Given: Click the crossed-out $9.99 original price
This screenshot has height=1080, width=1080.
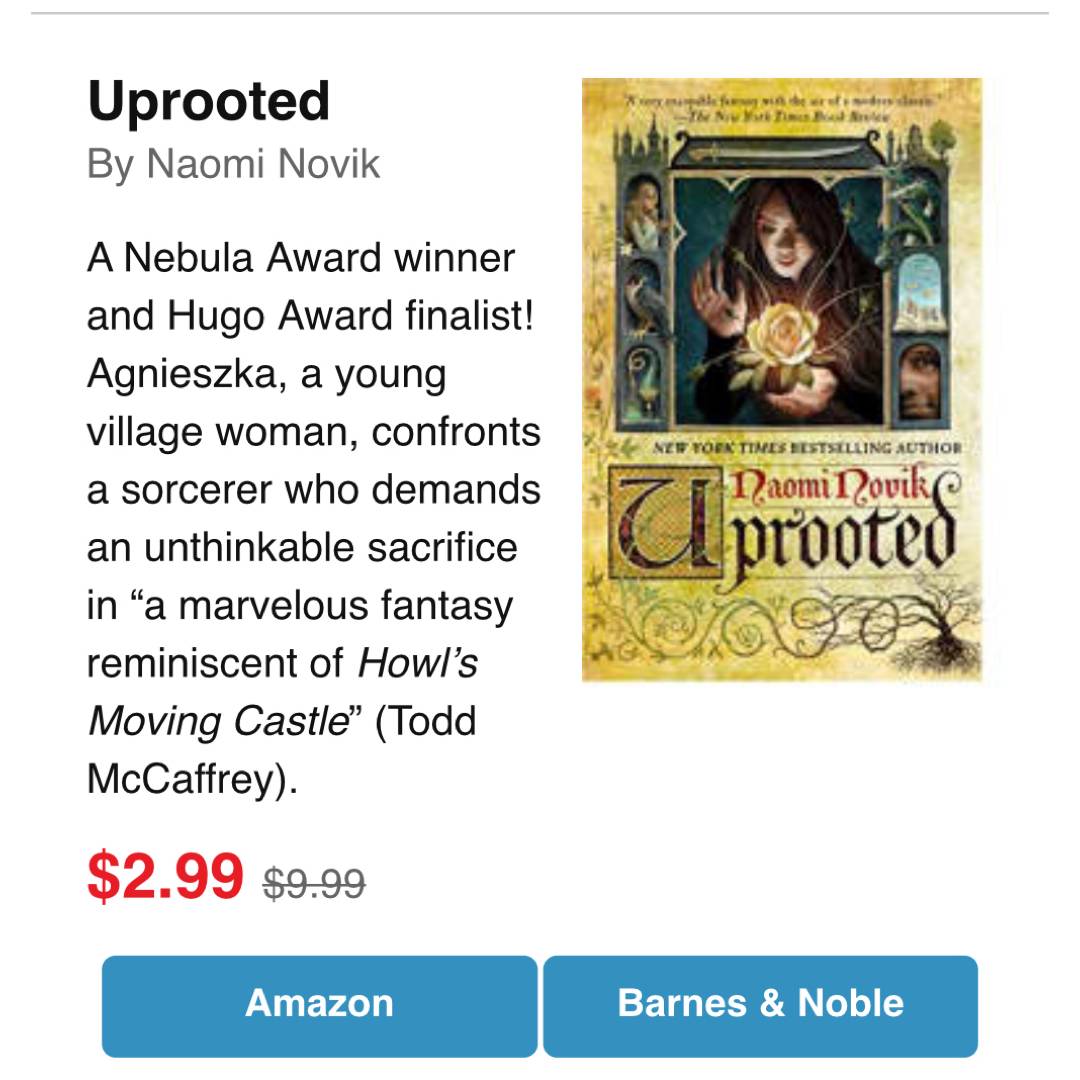Looking at the screenshot, I should coord(314,884).
